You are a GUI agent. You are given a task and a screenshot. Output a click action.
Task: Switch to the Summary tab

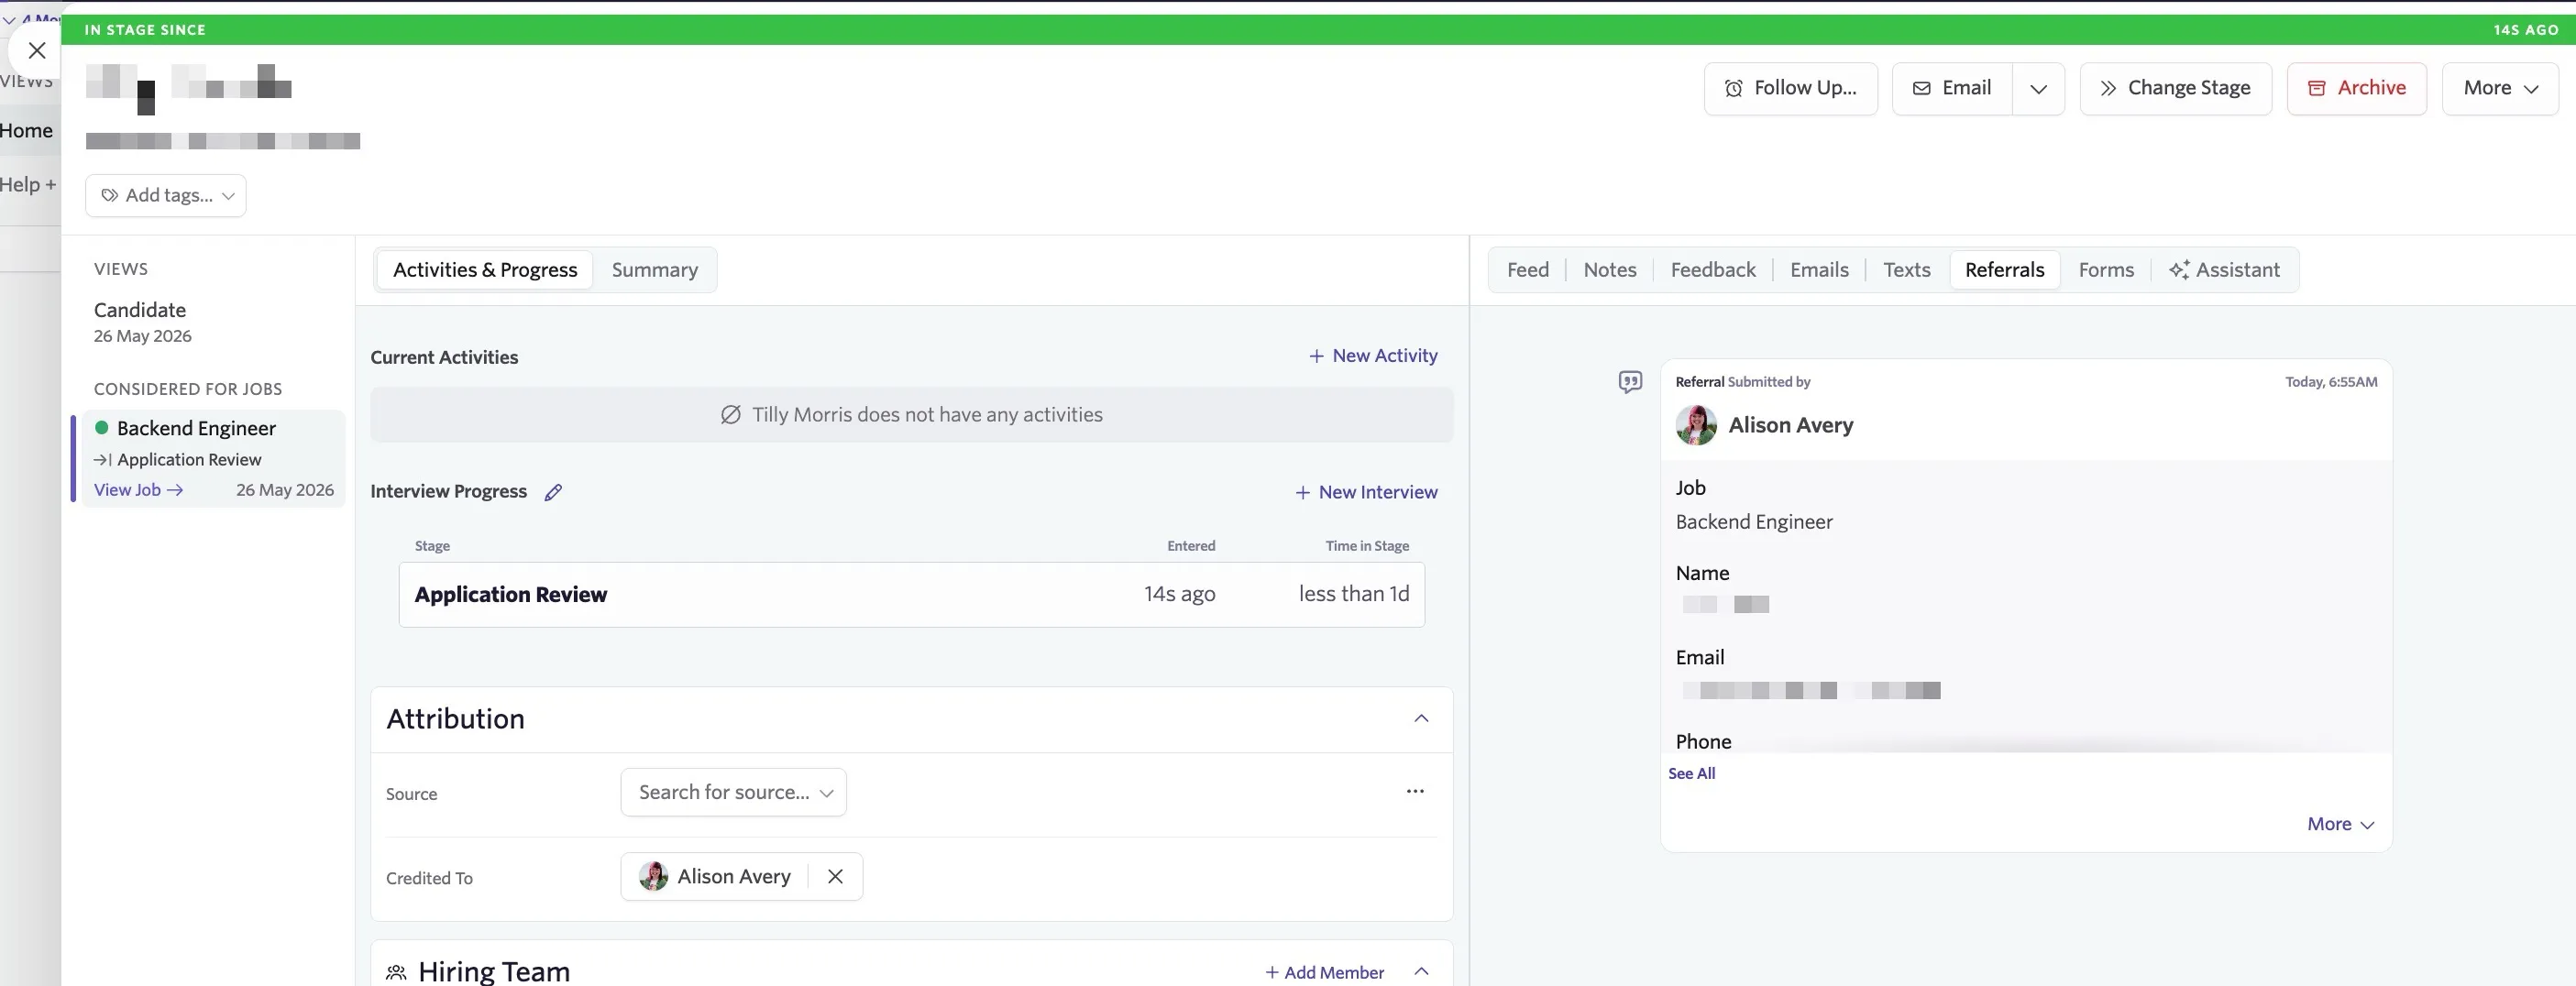click(654, 270)
